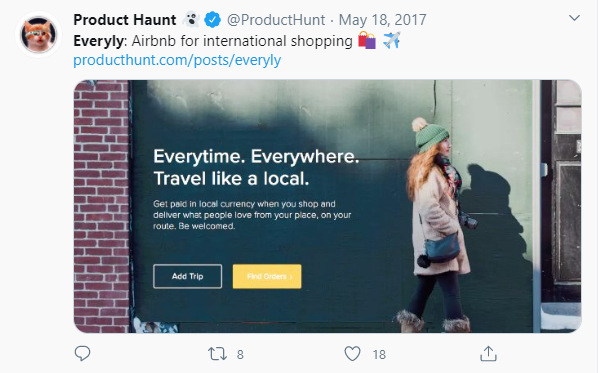Click the shopping bags emoji
Image resolution: width=600 pixels, height=373 pixels.
[367, 40]
